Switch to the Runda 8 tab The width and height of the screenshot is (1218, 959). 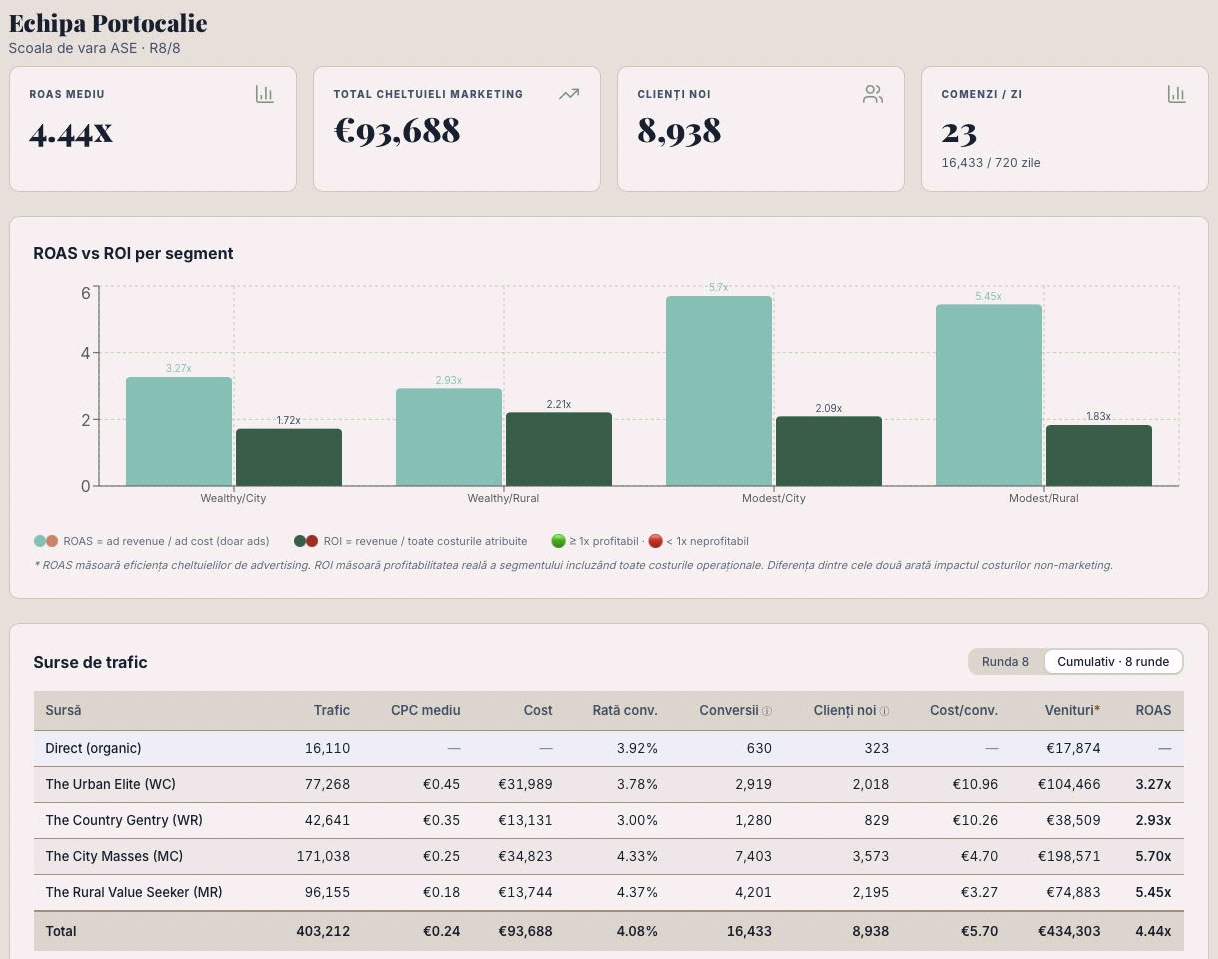click(x=1005, y=662)
